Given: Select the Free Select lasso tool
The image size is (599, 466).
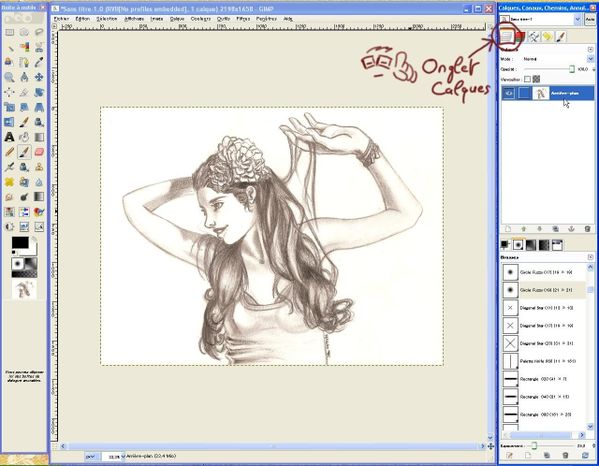Looking at the screenshot, I should [x=39, y=32].
